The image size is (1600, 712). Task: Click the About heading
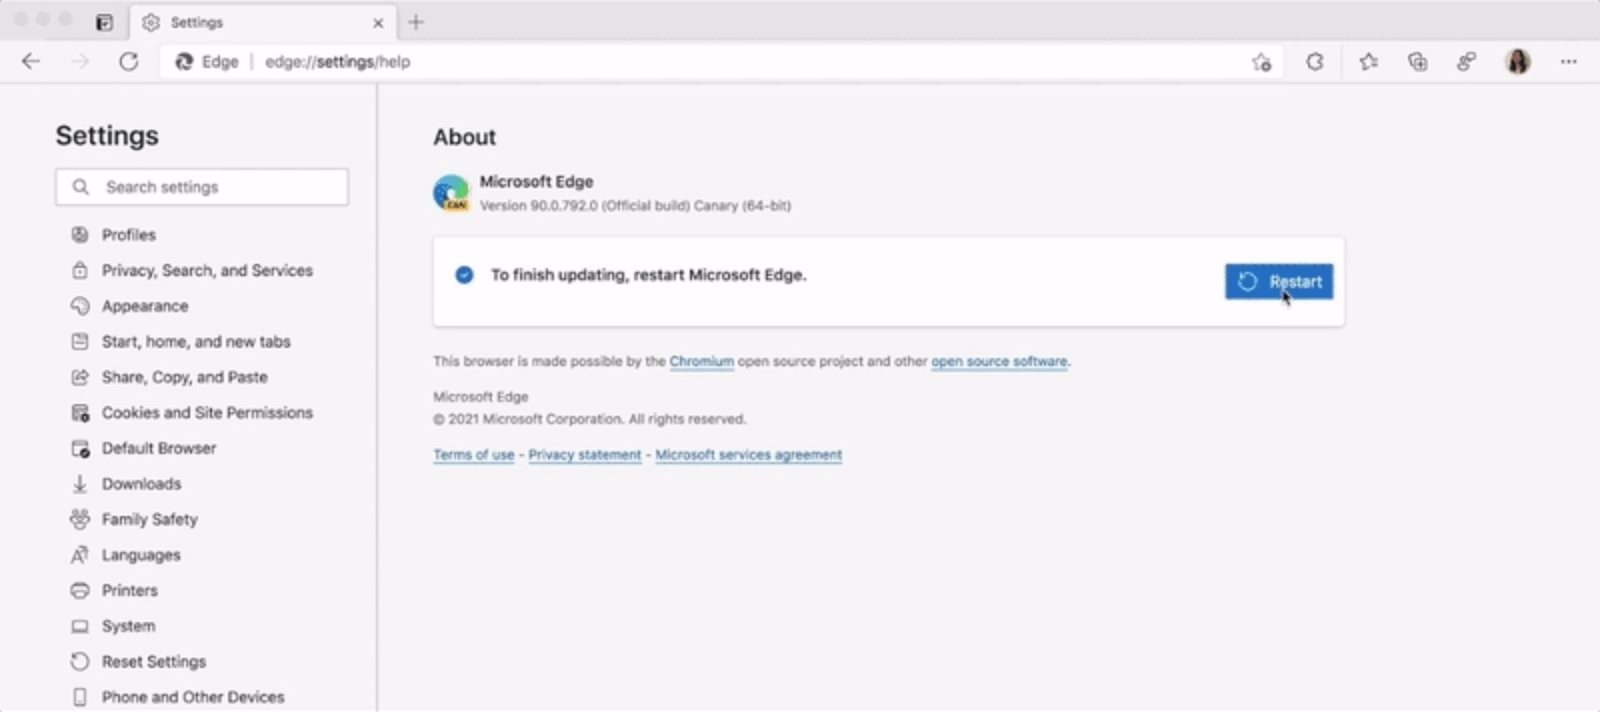coord(465,137)
